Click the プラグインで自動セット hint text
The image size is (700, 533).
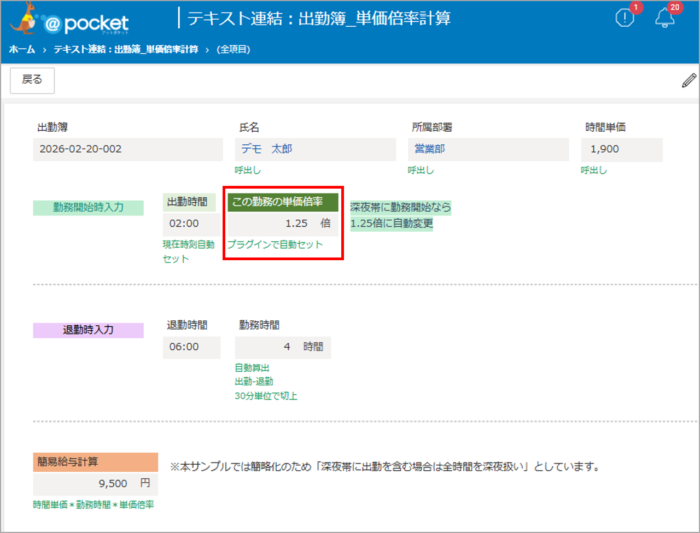(275, 245)
